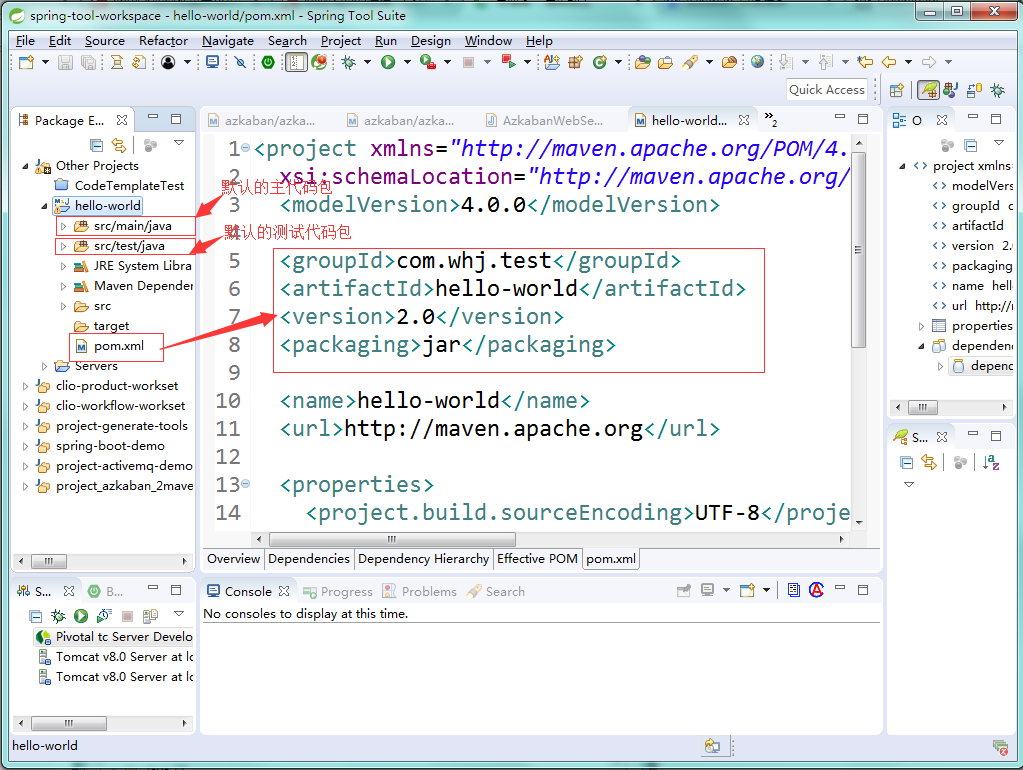The image size is (1023, 770).
Task: Collapse the hello-world project node
Action: (44, 206)
